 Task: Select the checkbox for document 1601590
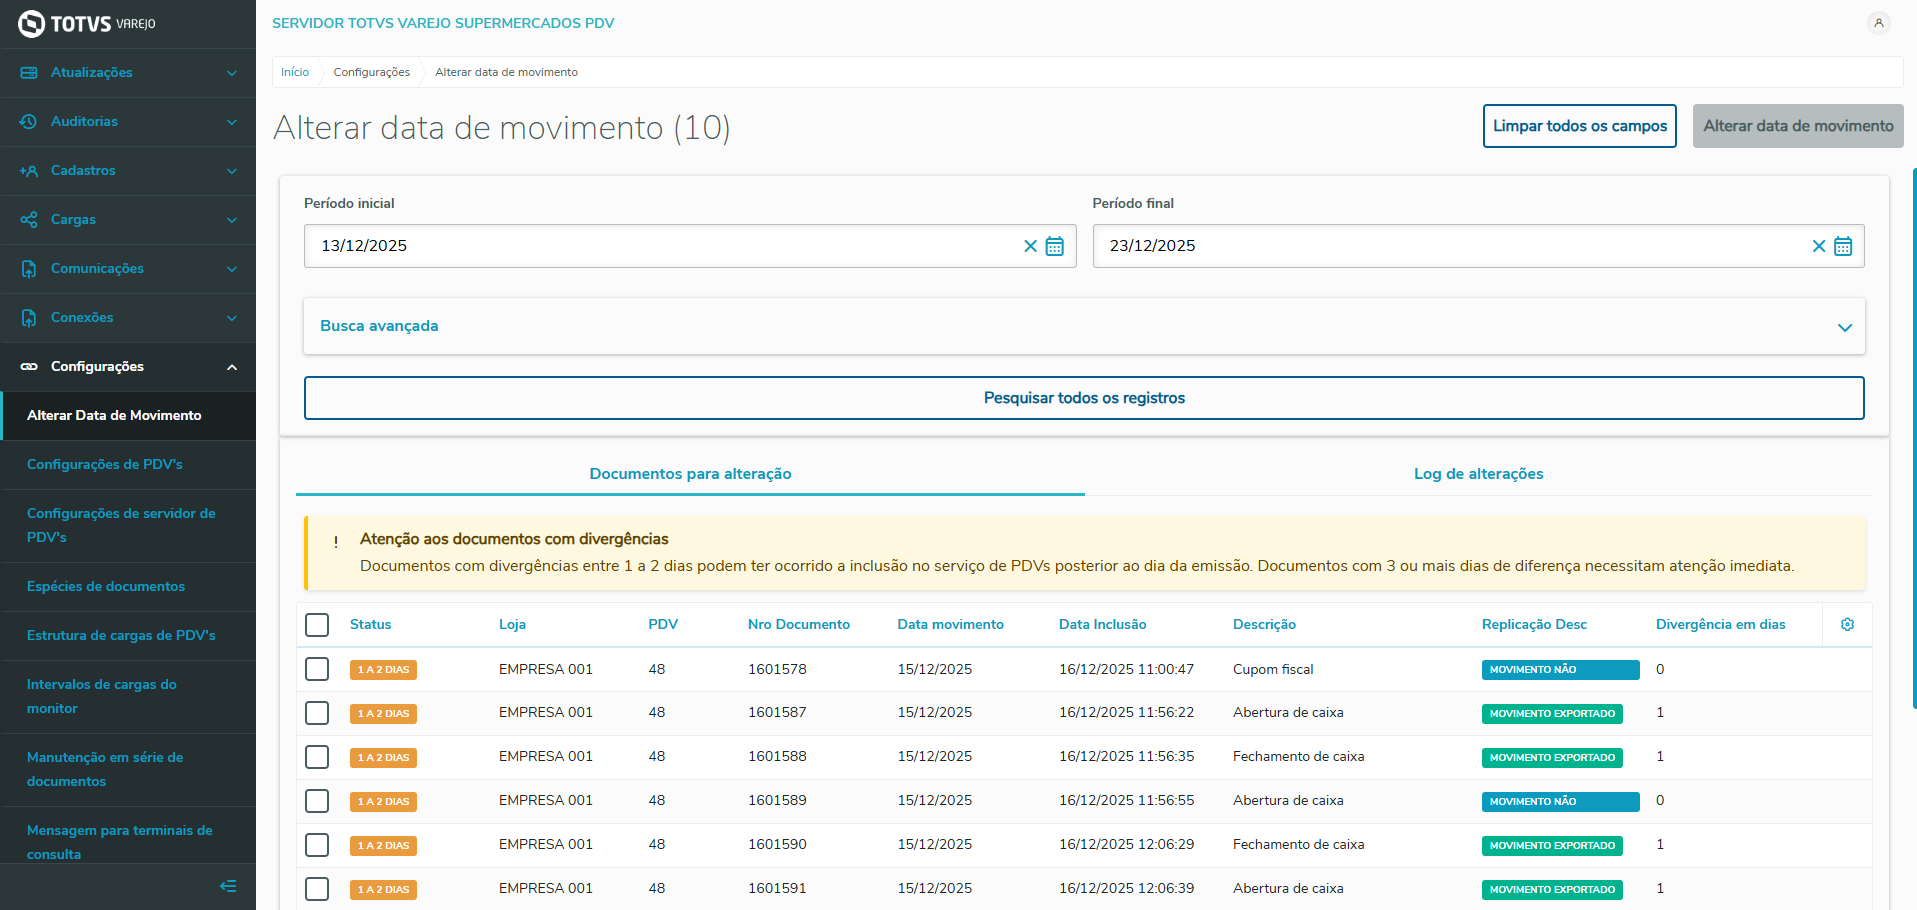[x=317, y=844]
